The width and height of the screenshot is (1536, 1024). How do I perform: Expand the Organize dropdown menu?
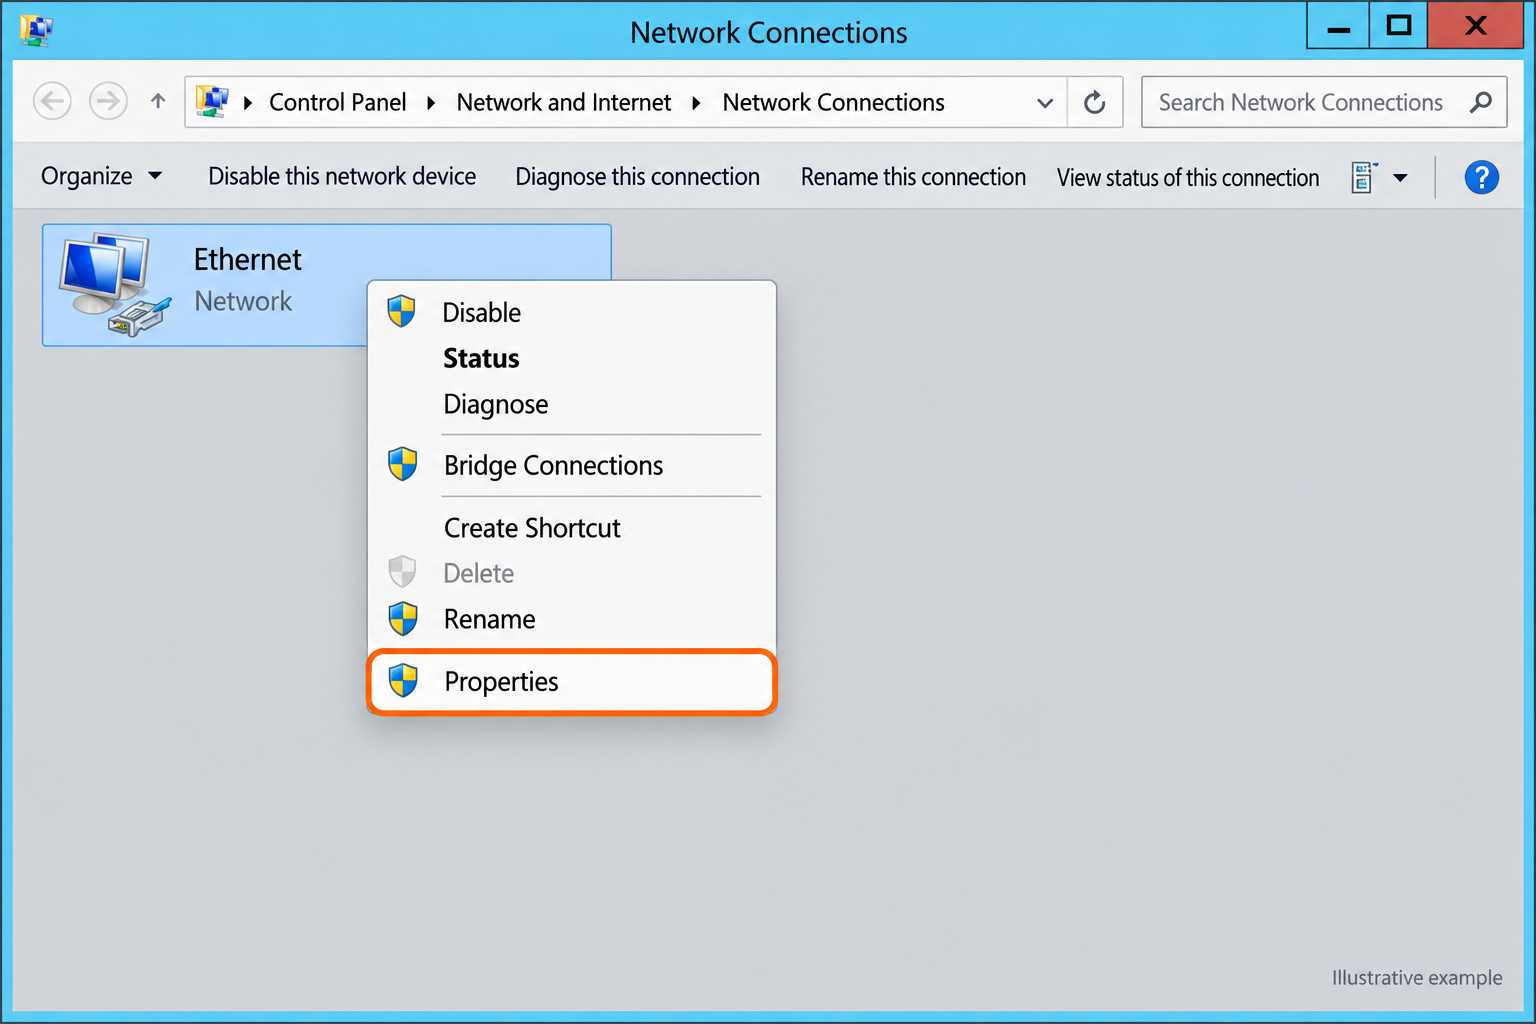coord(101,176)
